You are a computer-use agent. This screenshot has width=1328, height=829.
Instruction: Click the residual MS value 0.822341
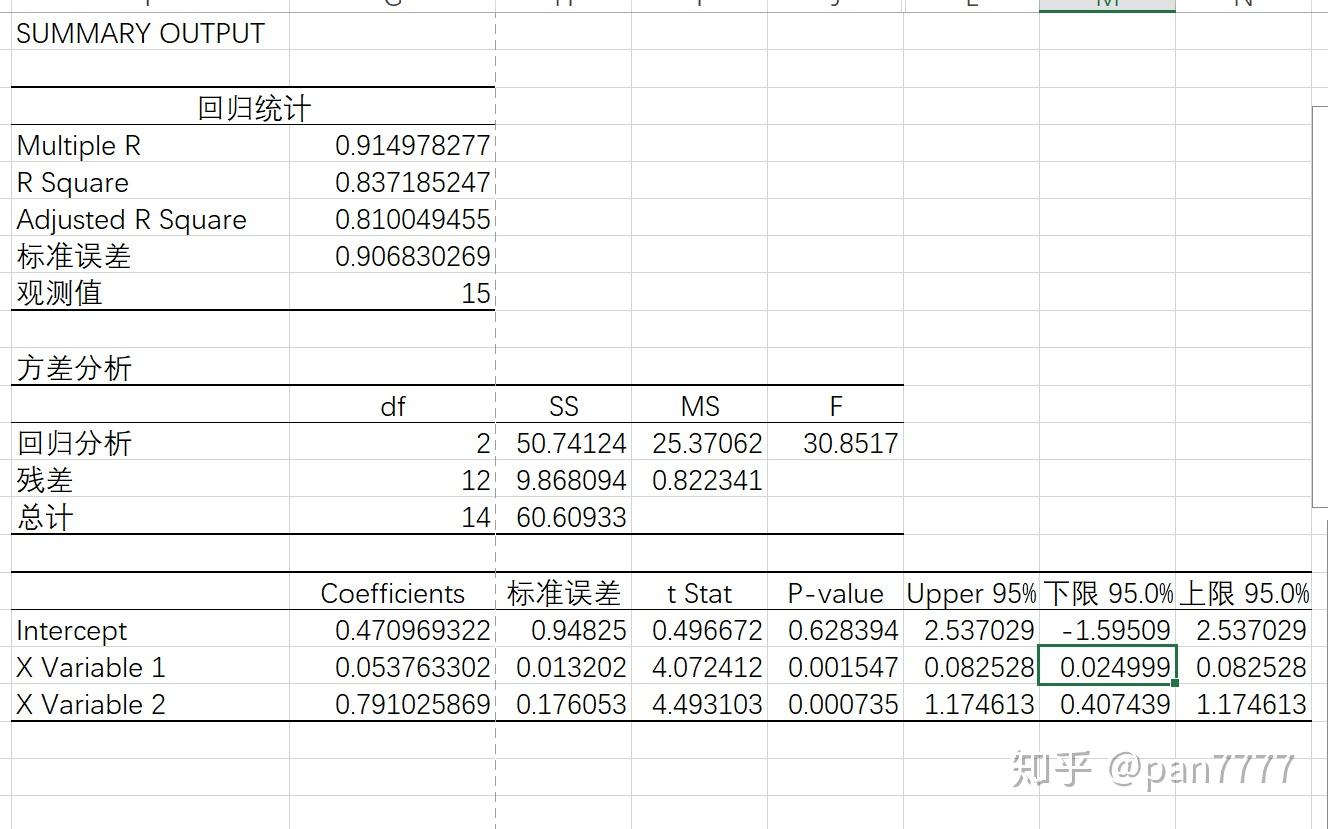tap(707, 480)
